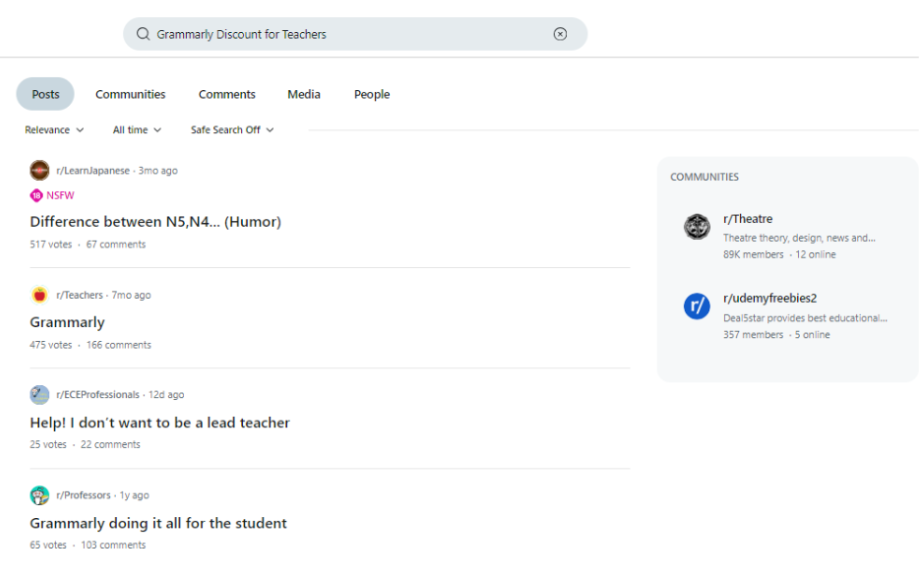921x564 pixels.
Task: Switch to the Communities tab
Action: point(130,94)
